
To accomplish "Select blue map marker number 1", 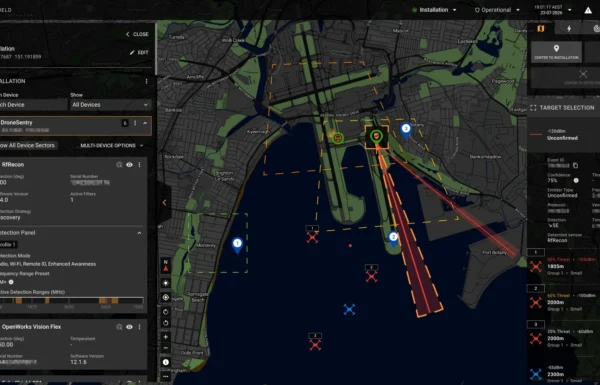I will [x=237, y=245].
